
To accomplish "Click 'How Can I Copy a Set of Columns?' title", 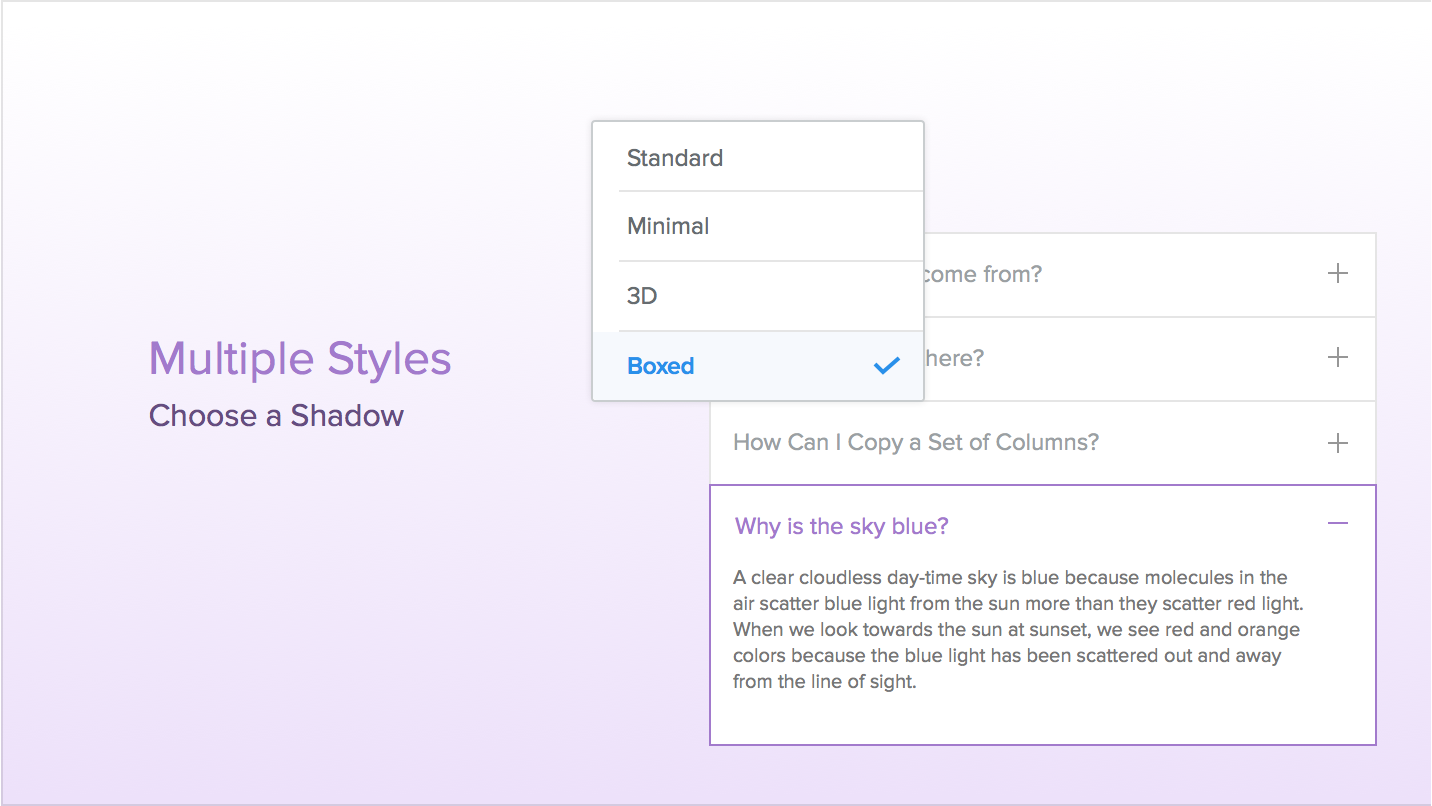I will [x=916, y=442].
